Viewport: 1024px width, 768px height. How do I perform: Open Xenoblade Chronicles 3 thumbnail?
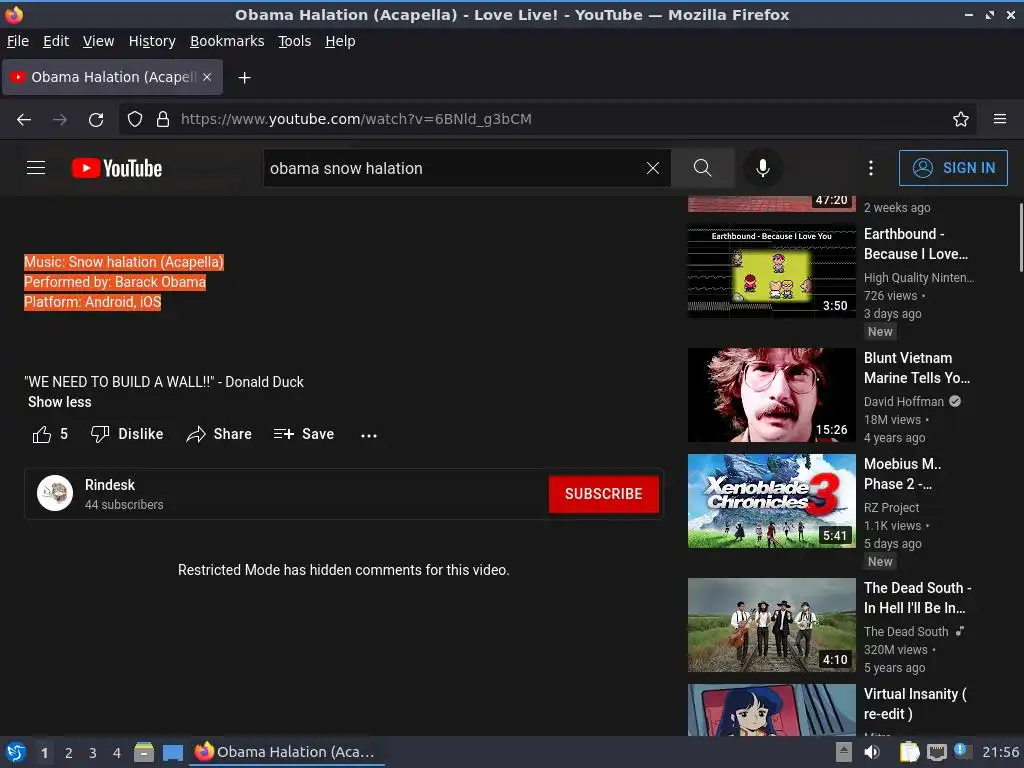pyautogui.click(x=772, y=501)
